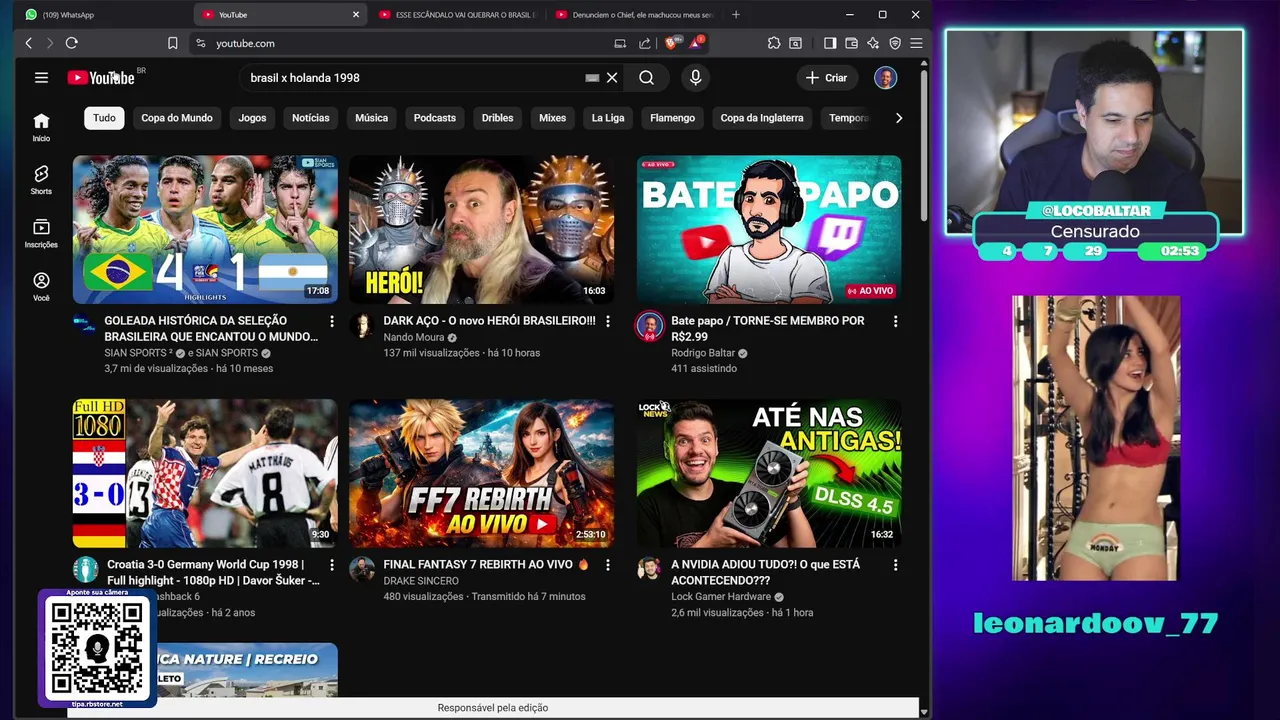Go to YouTube home via logo
This screenshot has width=1280, height=720.
101,77
